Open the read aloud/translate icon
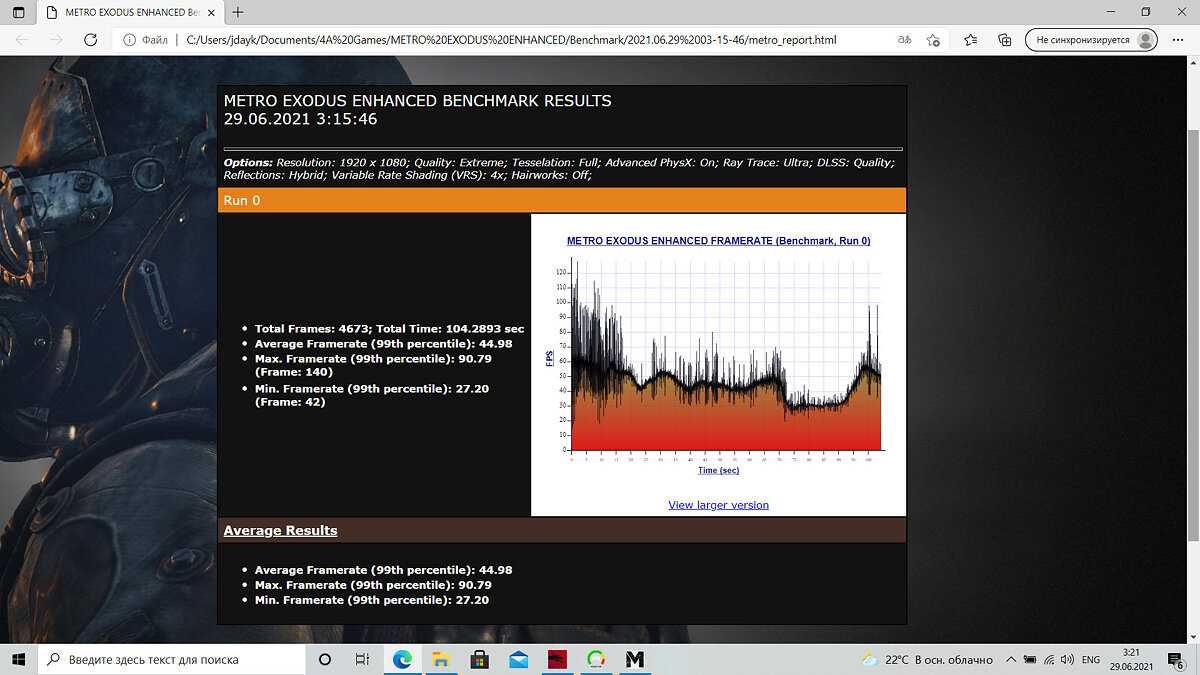Screen dimensions: 1200x675 (x=904, y=40)
